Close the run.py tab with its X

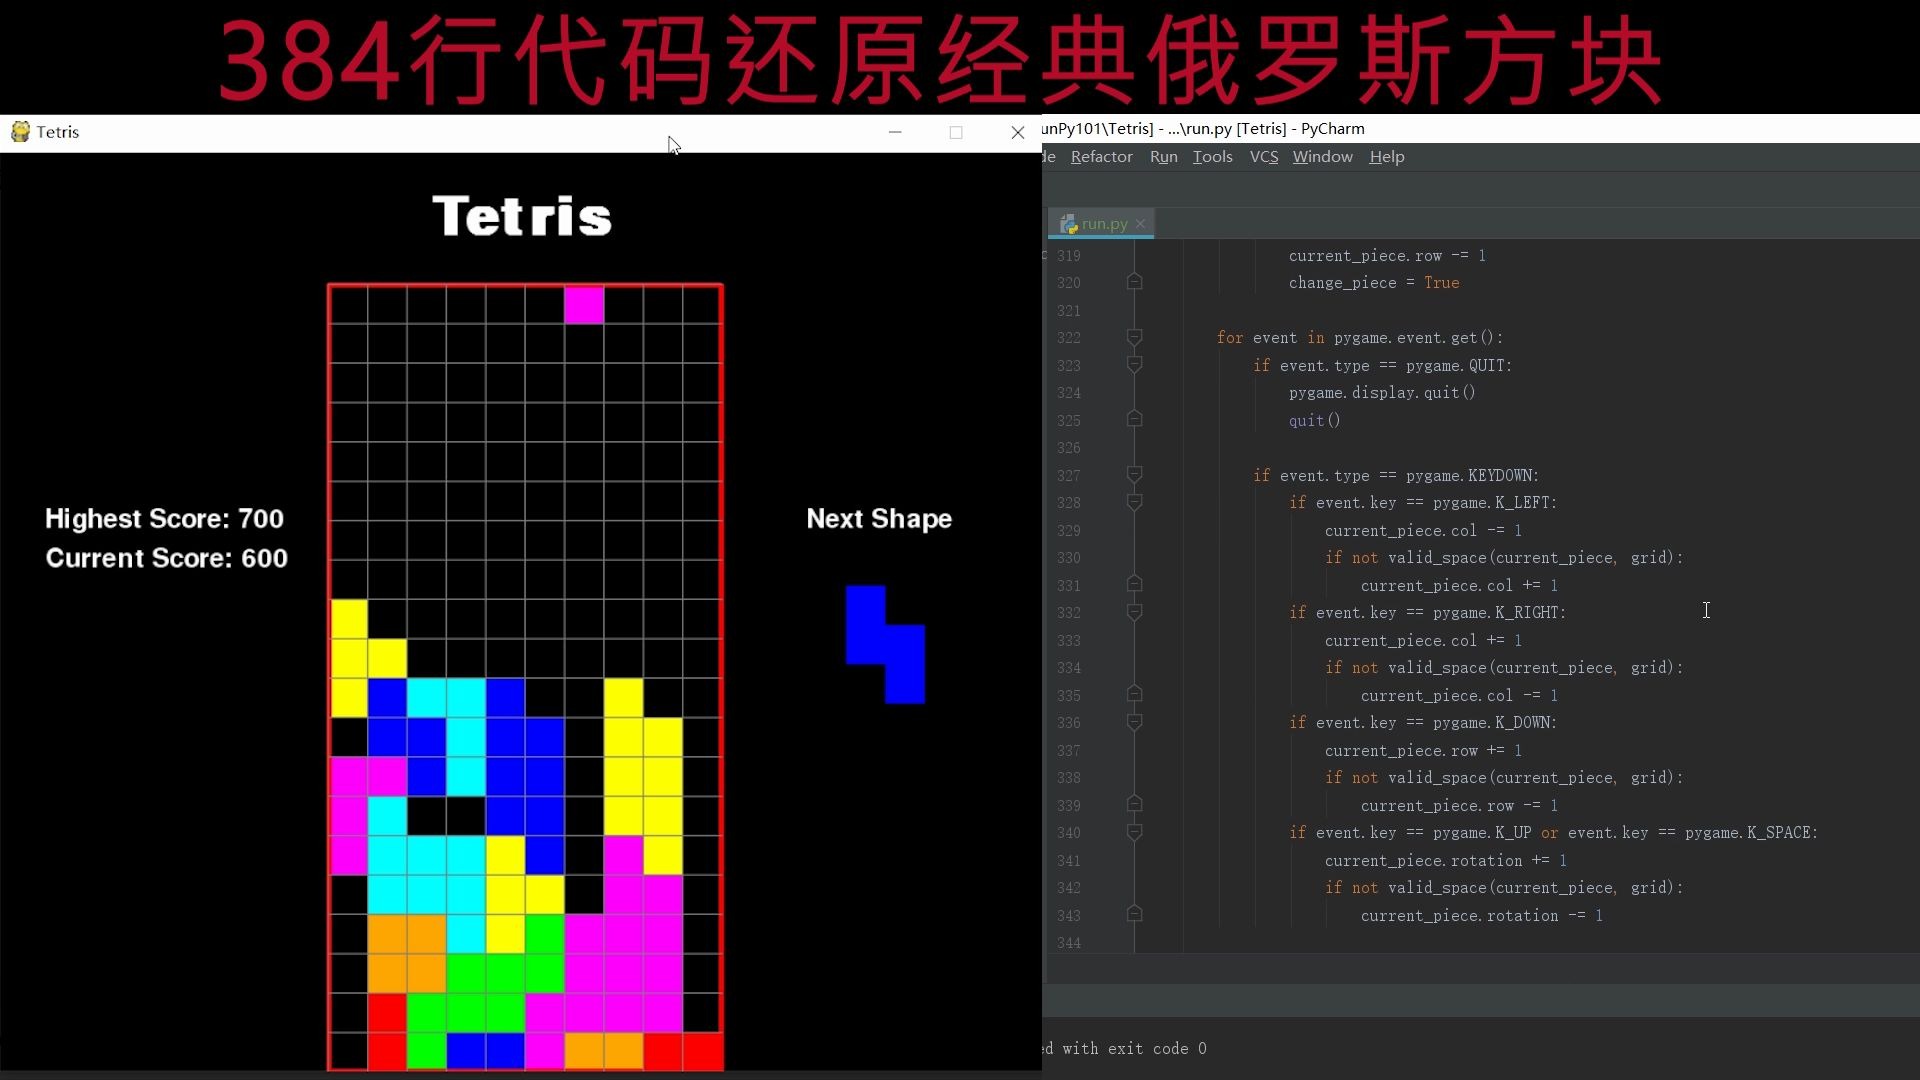pos(1141,224)
